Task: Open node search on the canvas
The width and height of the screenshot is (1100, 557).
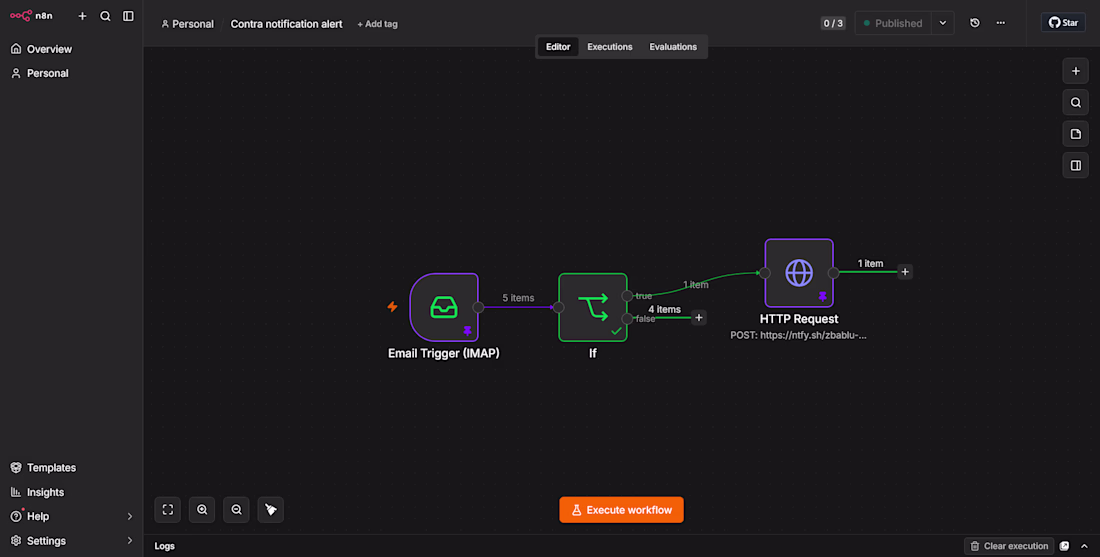Action: click(x=1075, y=102)
